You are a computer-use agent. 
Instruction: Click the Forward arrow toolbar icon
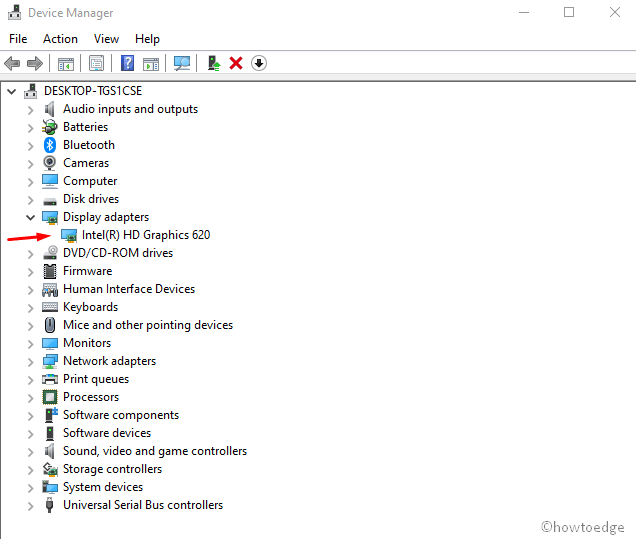(34, 63)
